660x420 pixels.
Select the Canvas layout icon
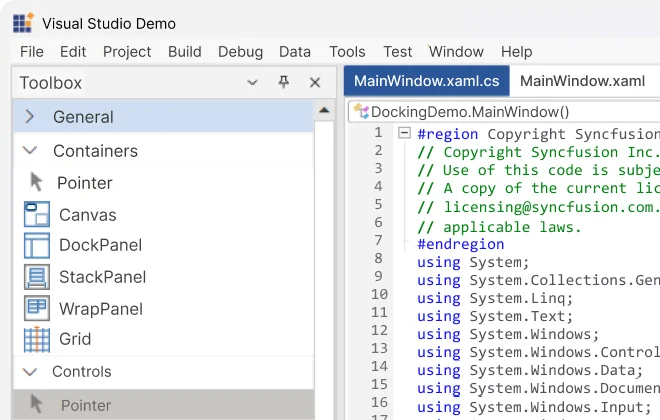pyautogui.click(x=37, y=214)
